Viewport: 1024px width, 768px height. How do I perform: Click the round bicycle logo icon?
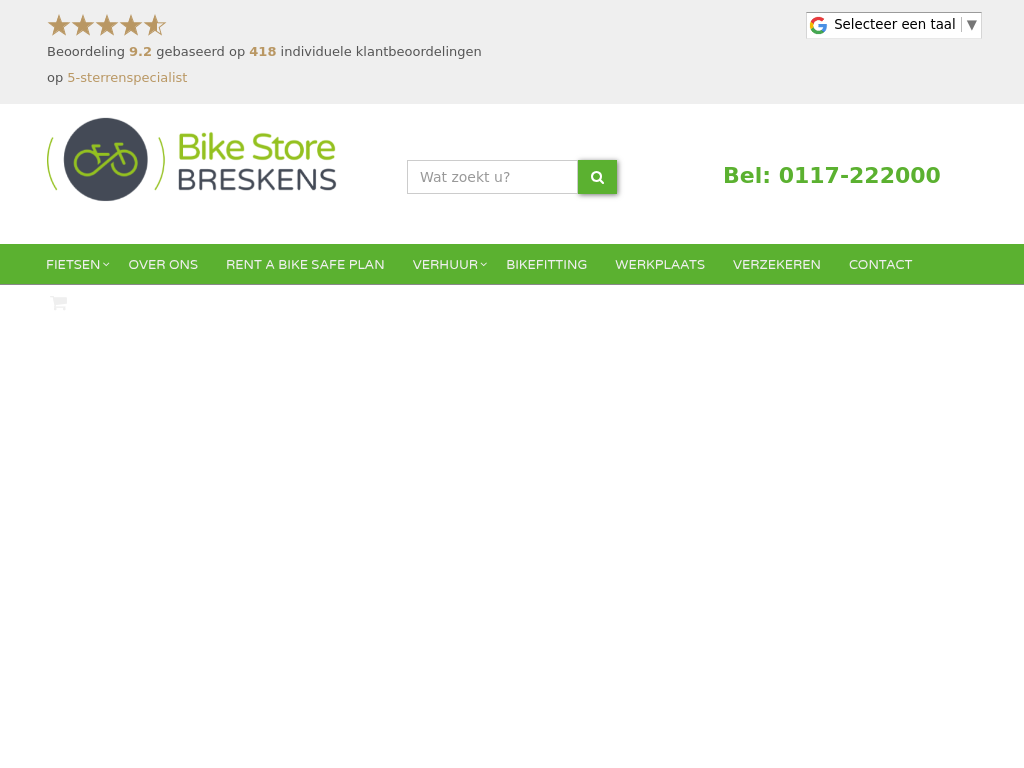(x=106, y=159)
